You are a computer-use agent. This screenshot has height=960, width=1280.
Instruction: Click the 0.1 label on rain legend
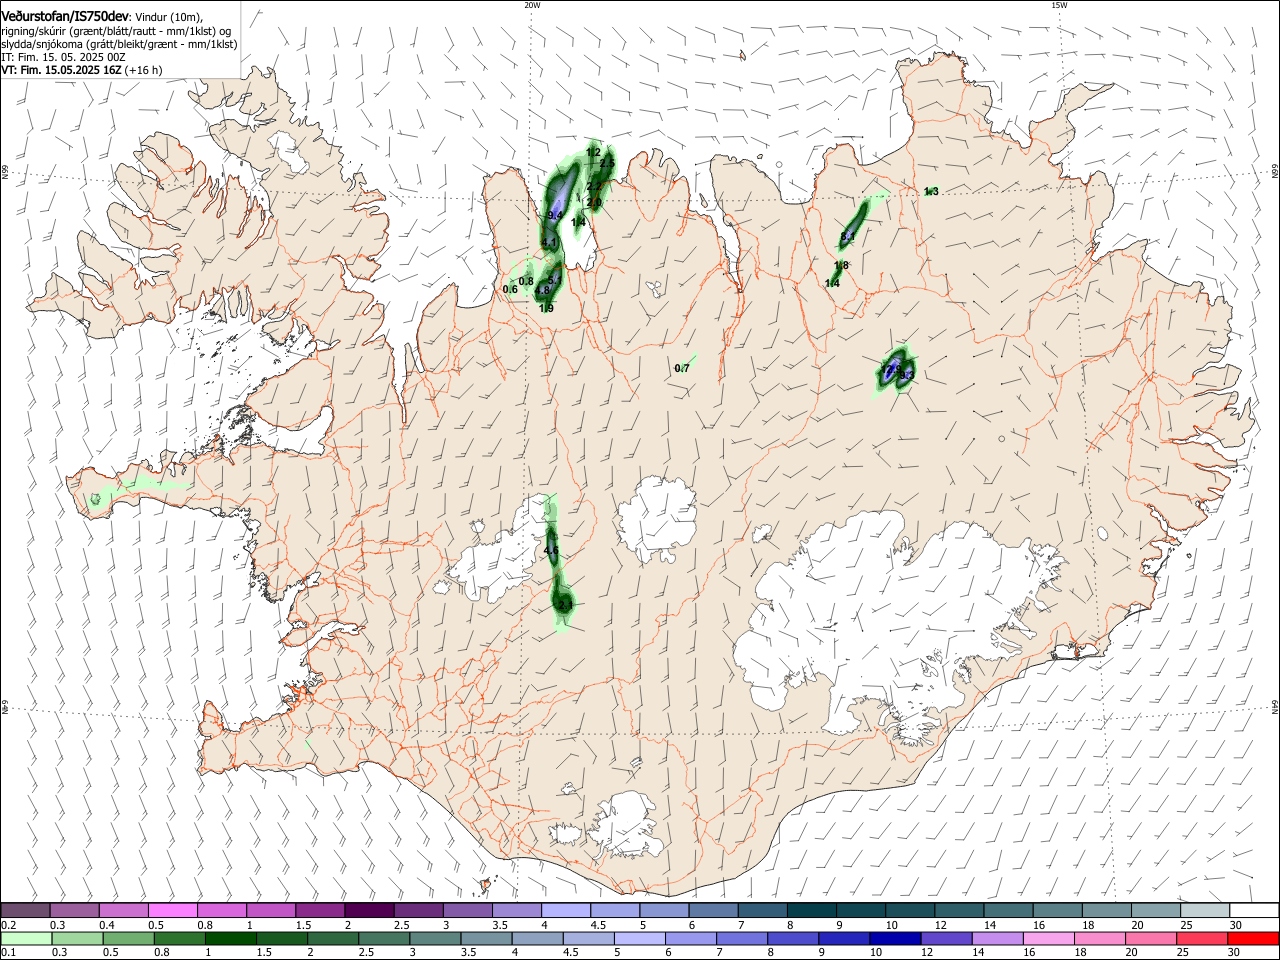(x=7, y=953)
